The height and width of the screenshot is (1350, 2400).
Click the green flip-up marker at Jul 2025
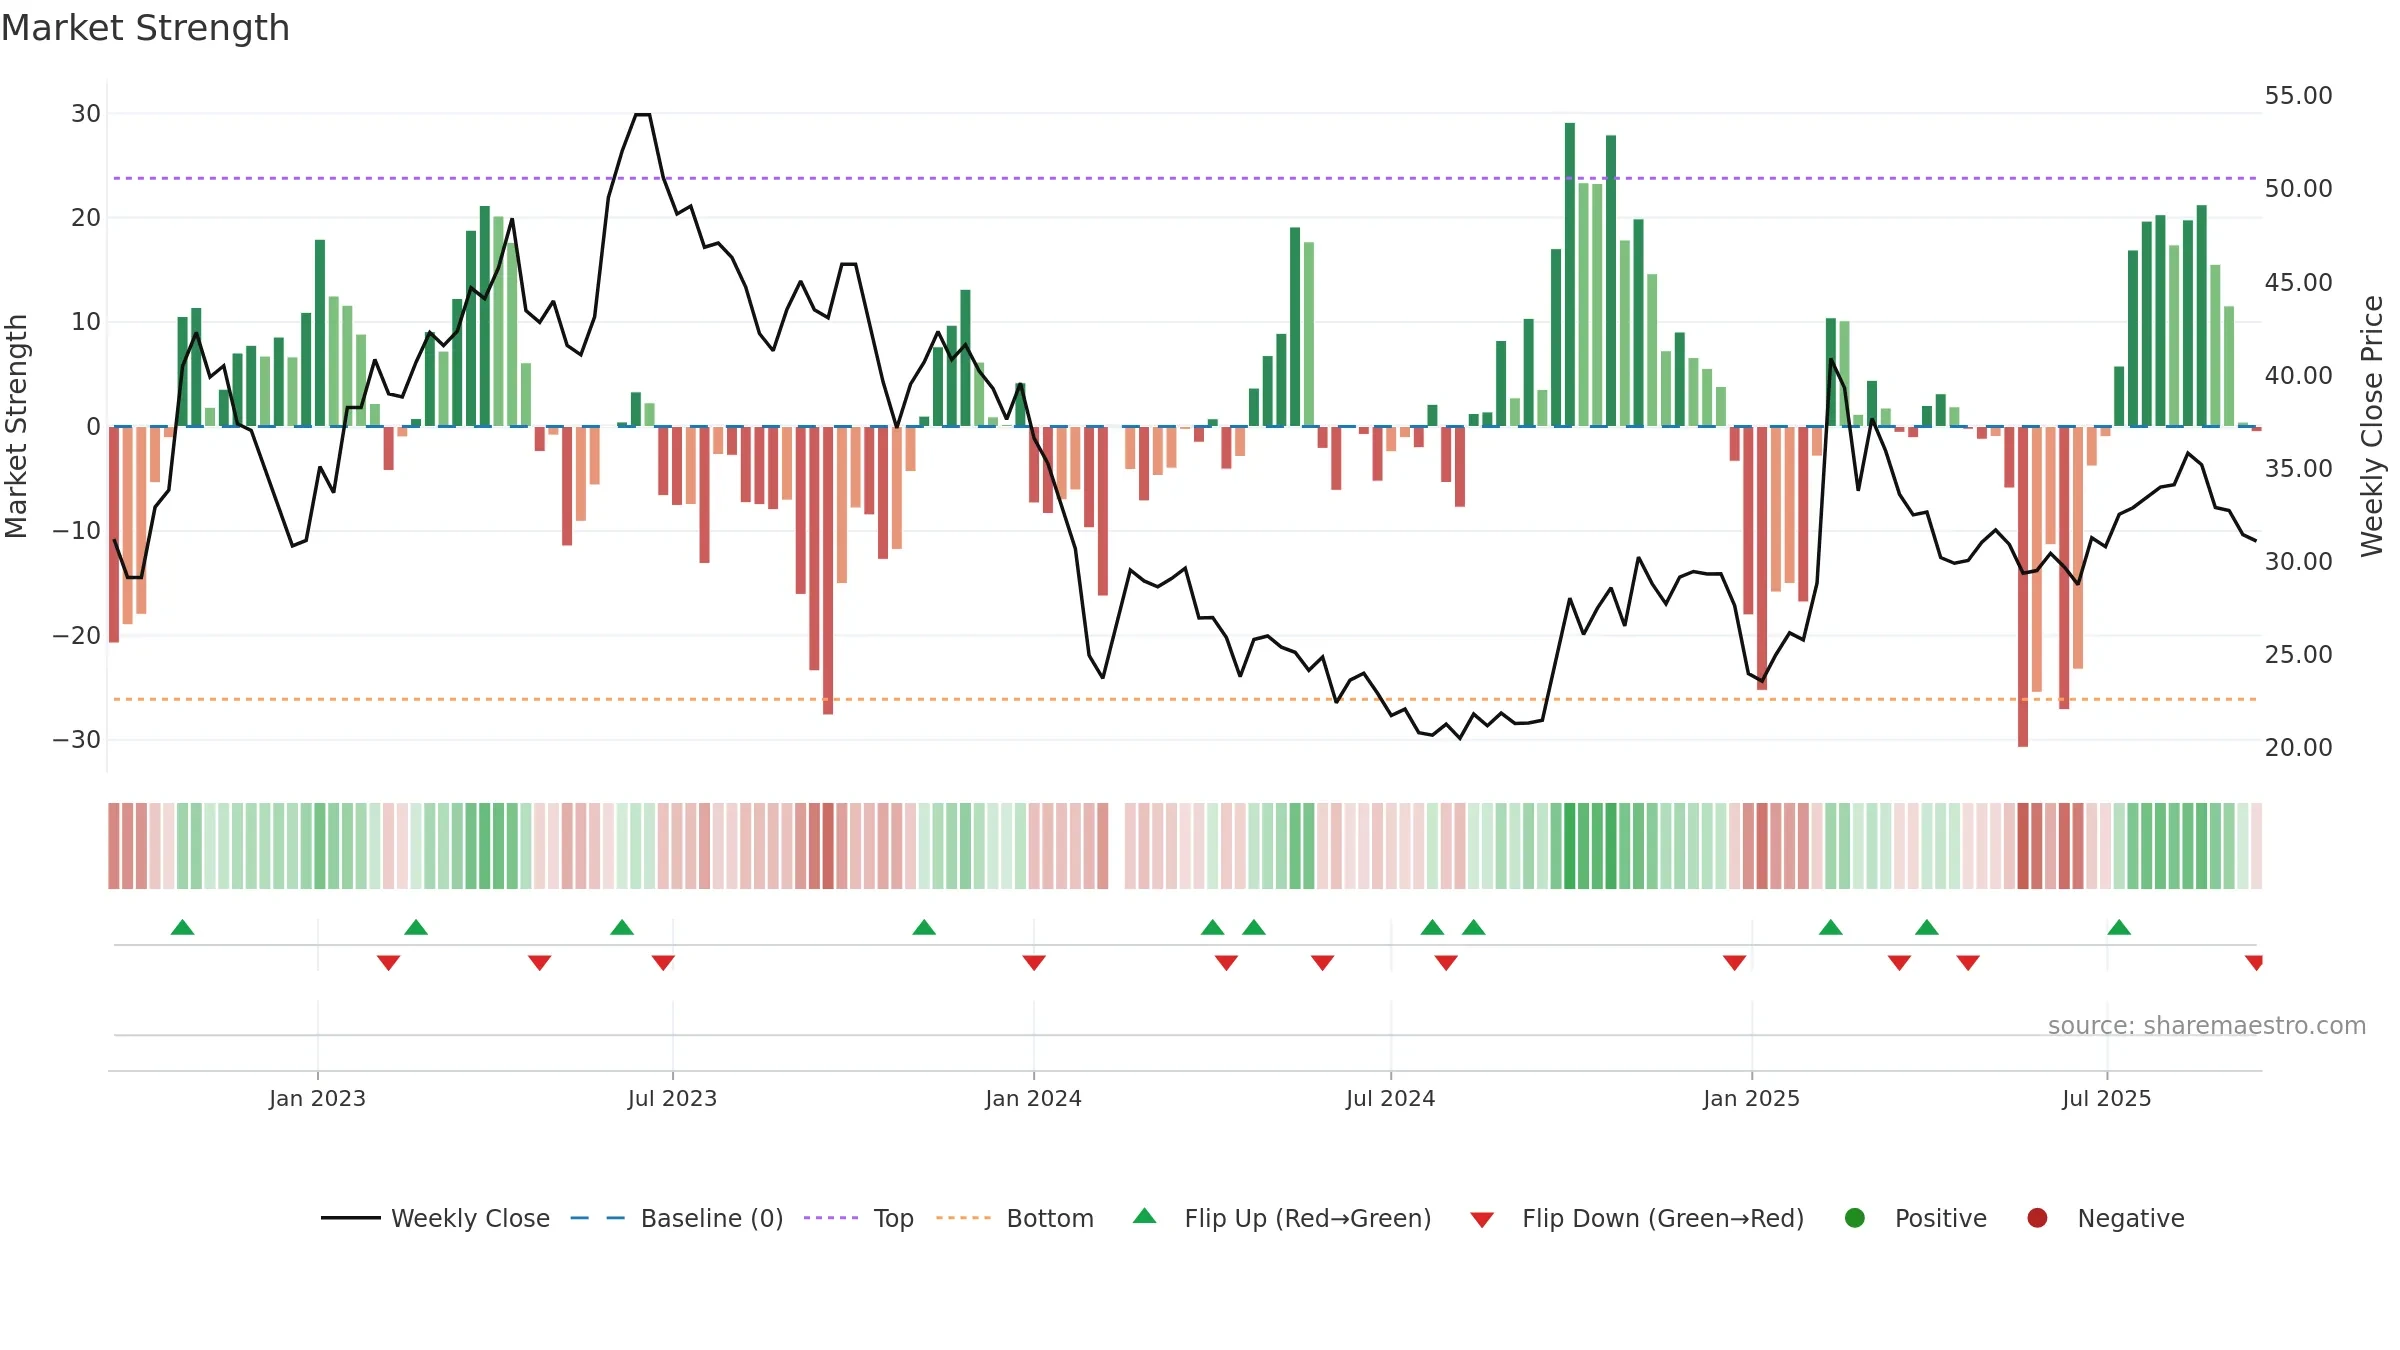tap(2119, 927)
